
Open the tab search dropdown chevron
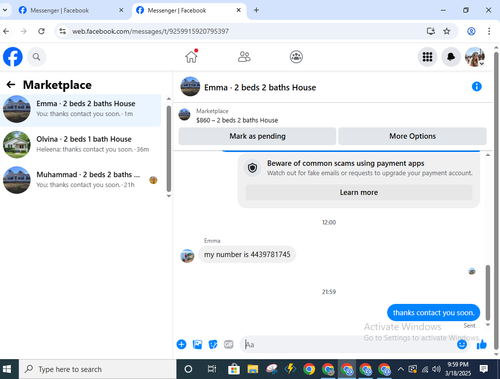5,10
